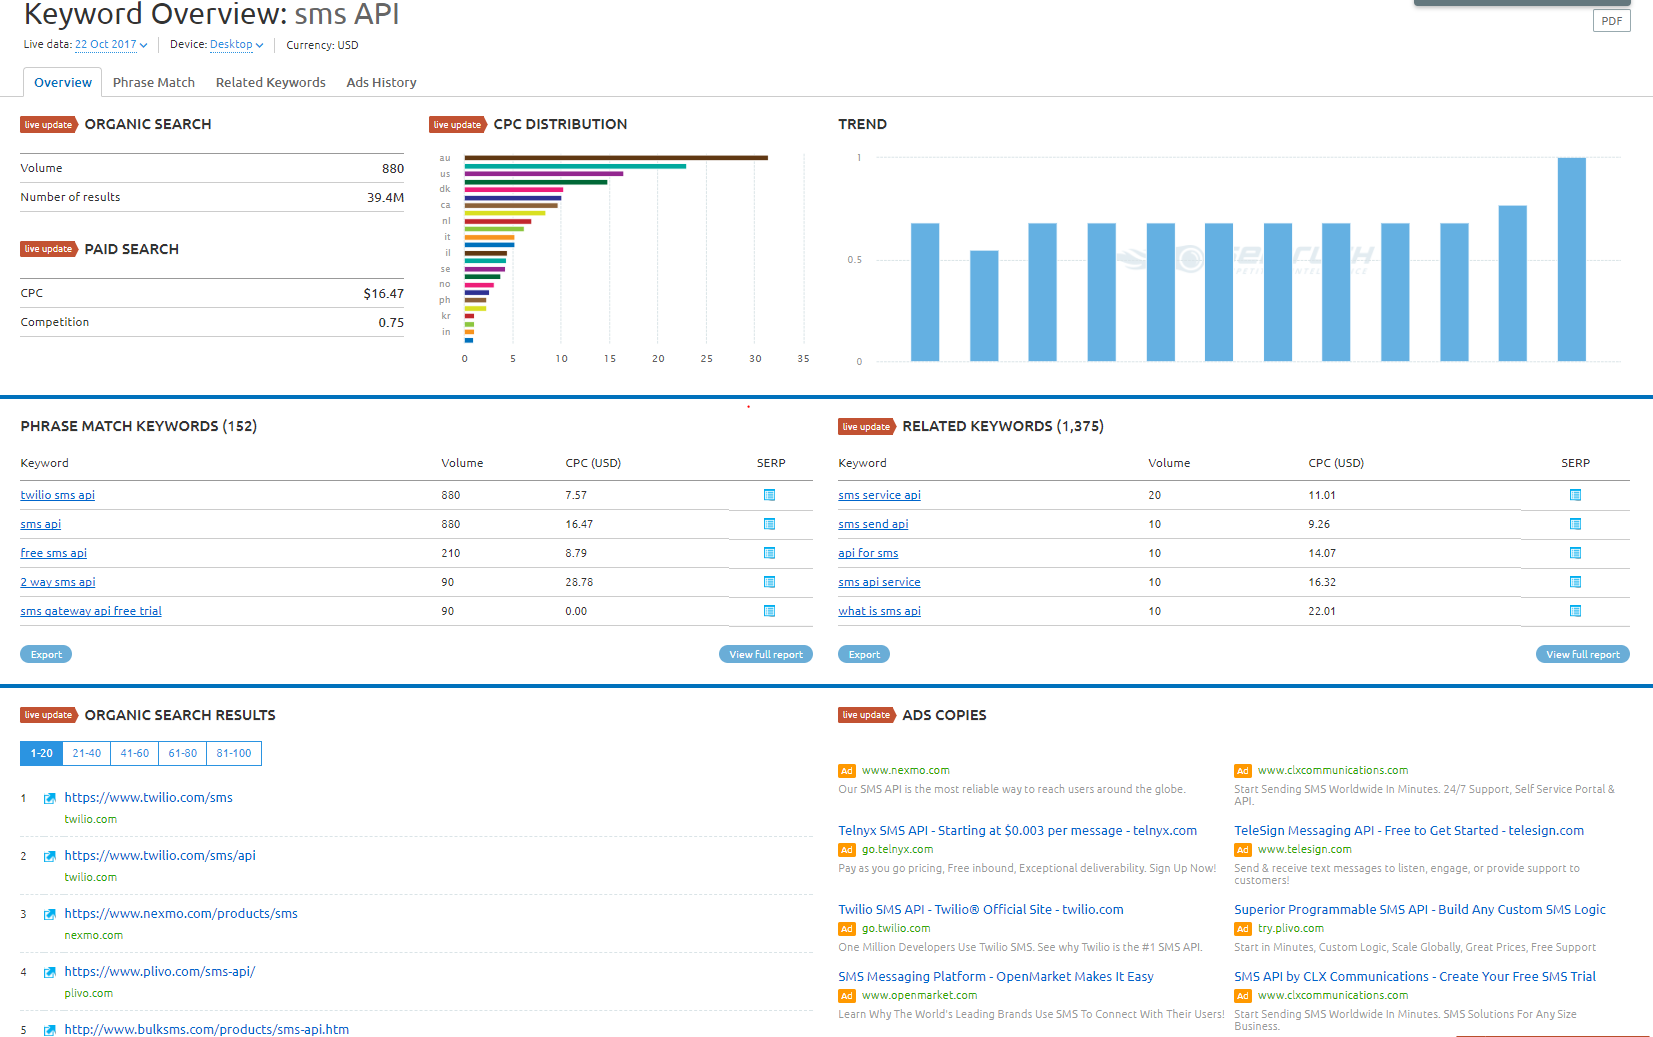This screenshot has height=1037, width=1653.
Task: View full report for Related Keywords
Action: pos(1581,654)
